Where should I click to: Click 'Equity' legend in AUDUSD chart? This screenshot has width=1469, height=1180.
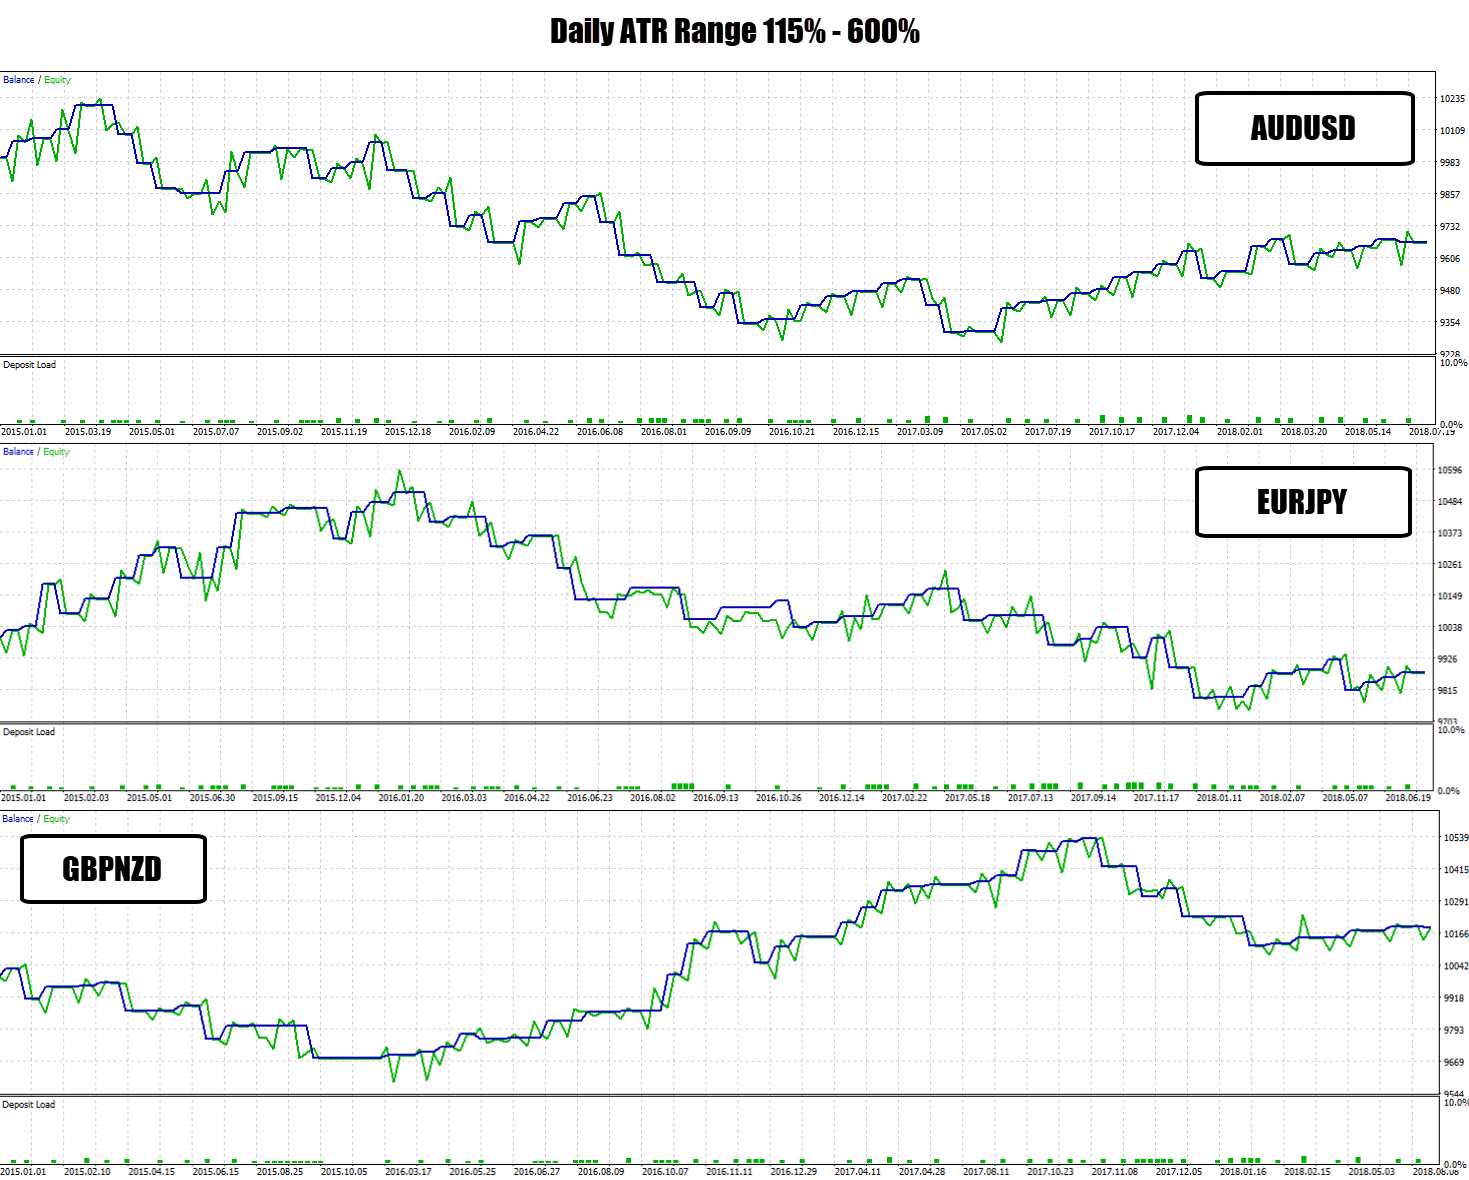point(57,80)
